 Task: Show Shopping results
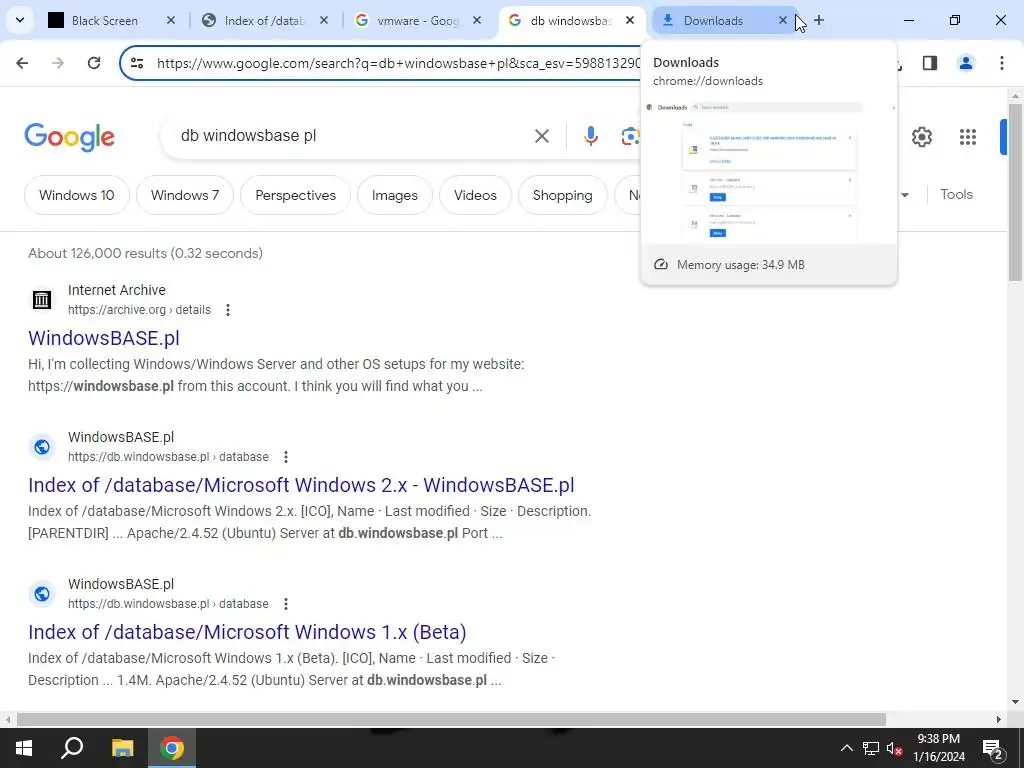(x=562, y=195)
